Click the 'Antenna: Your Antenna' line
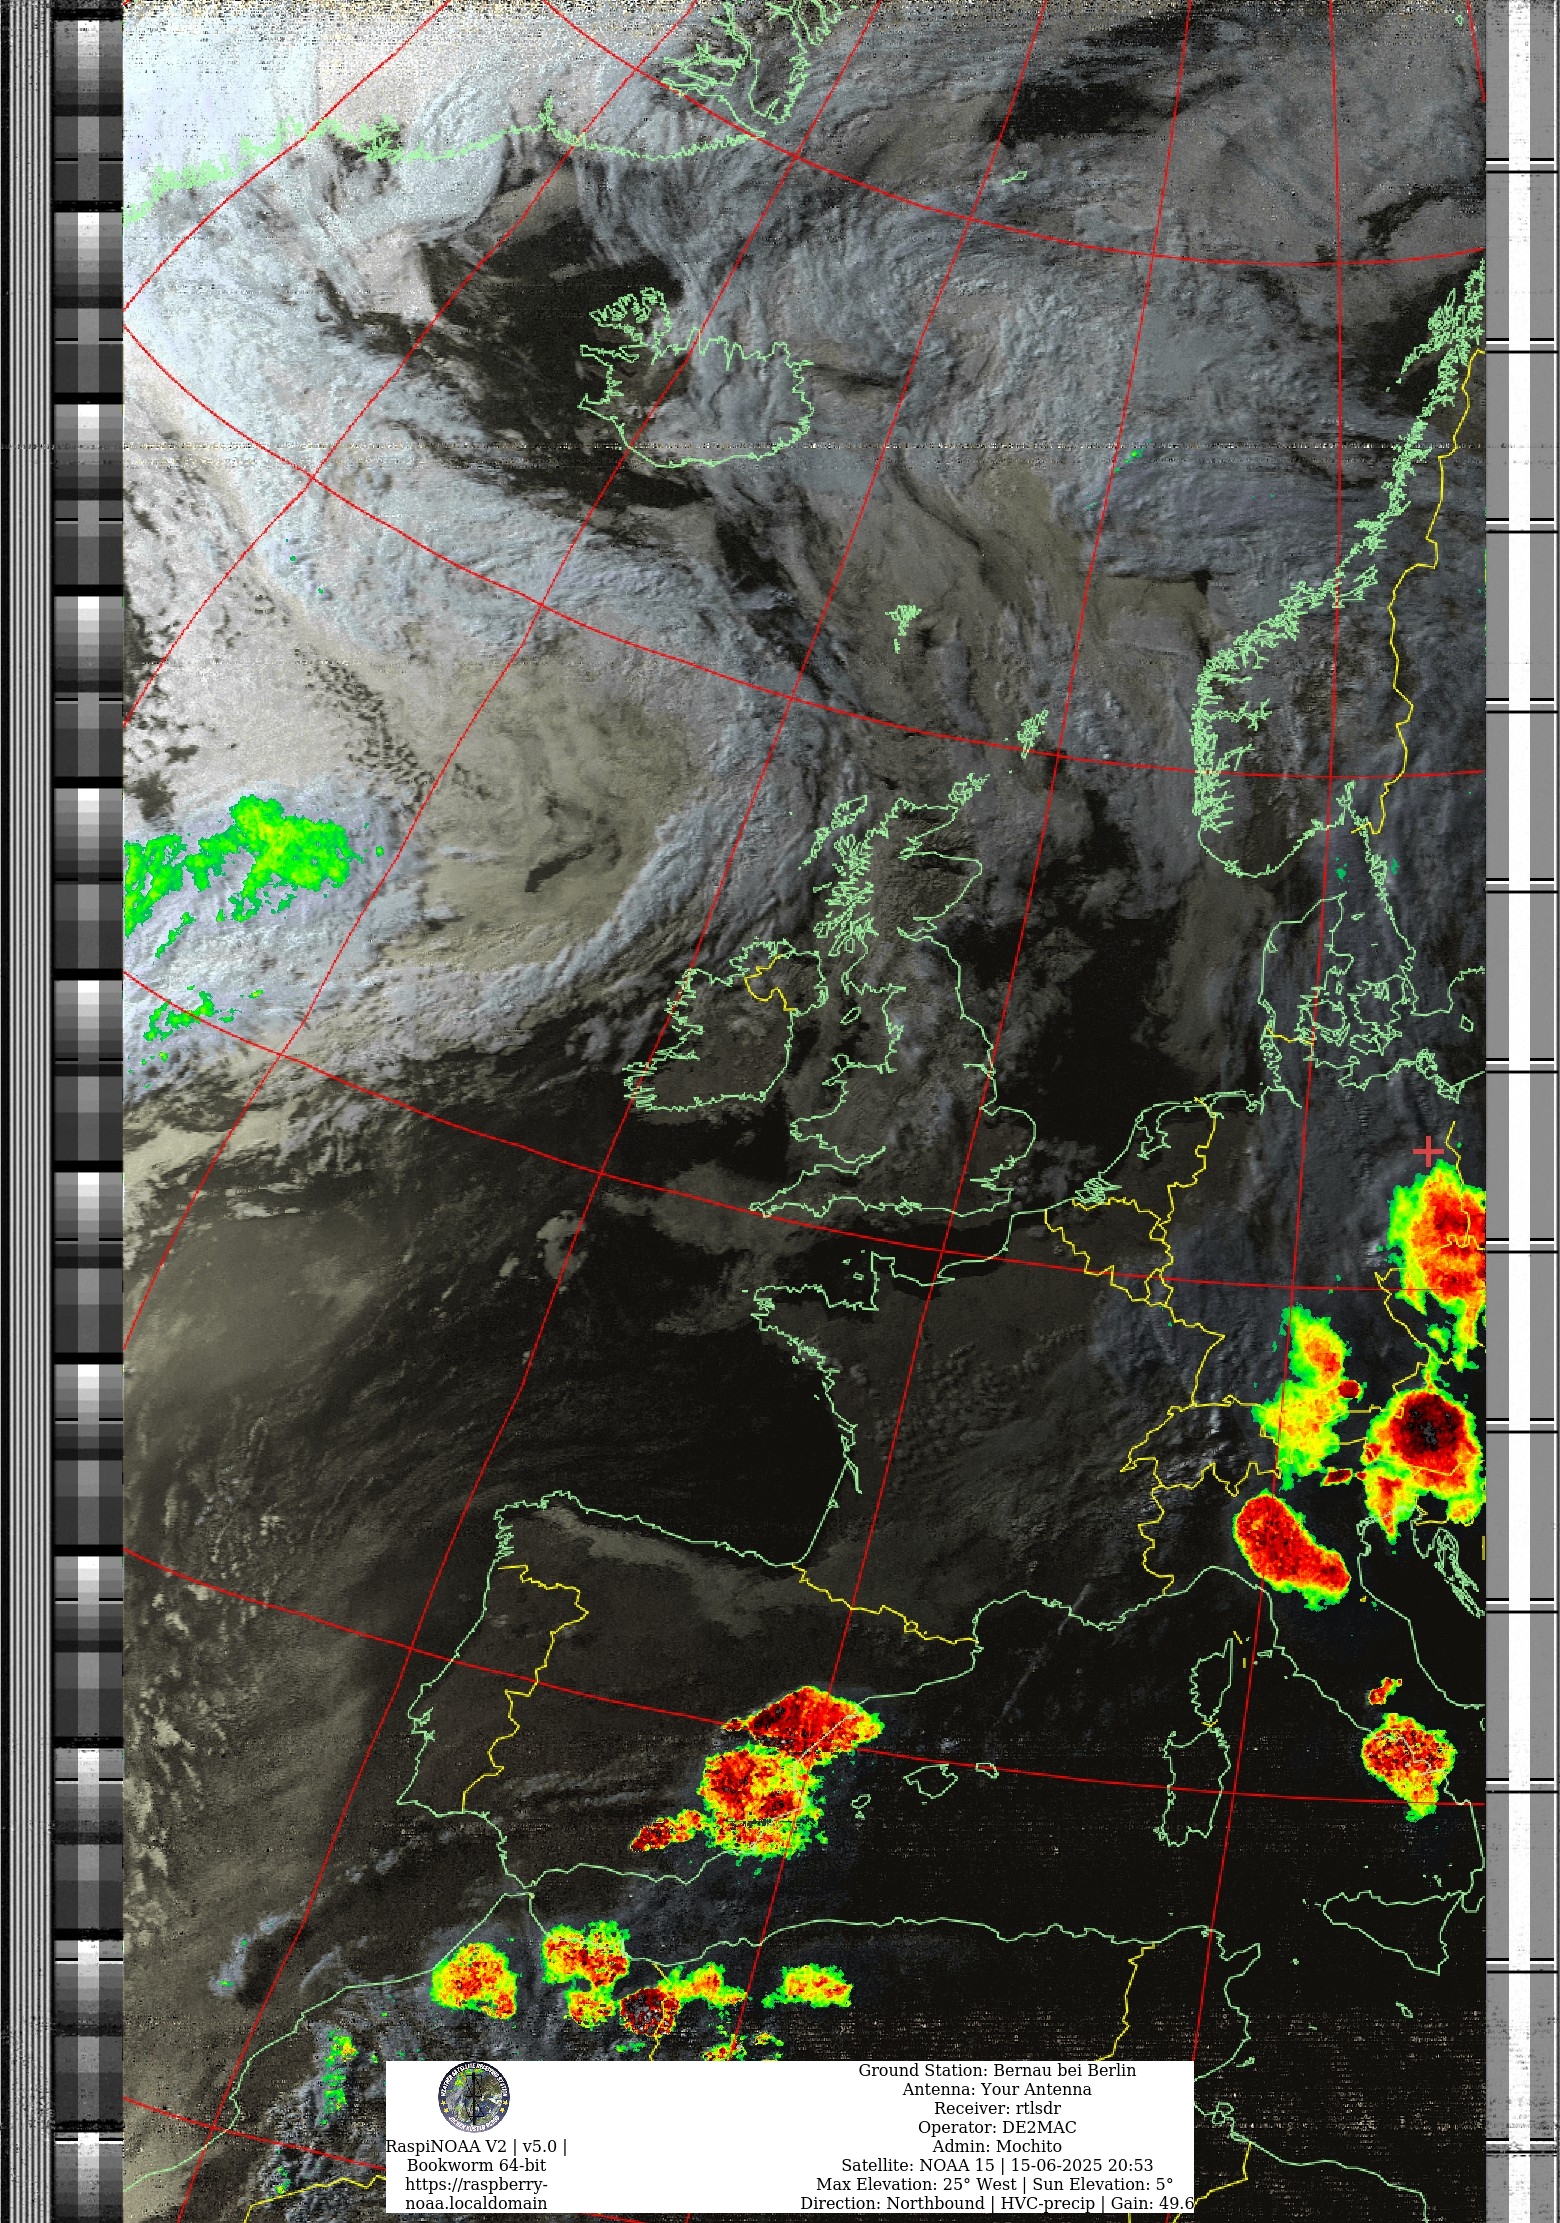 [997, 2090]
